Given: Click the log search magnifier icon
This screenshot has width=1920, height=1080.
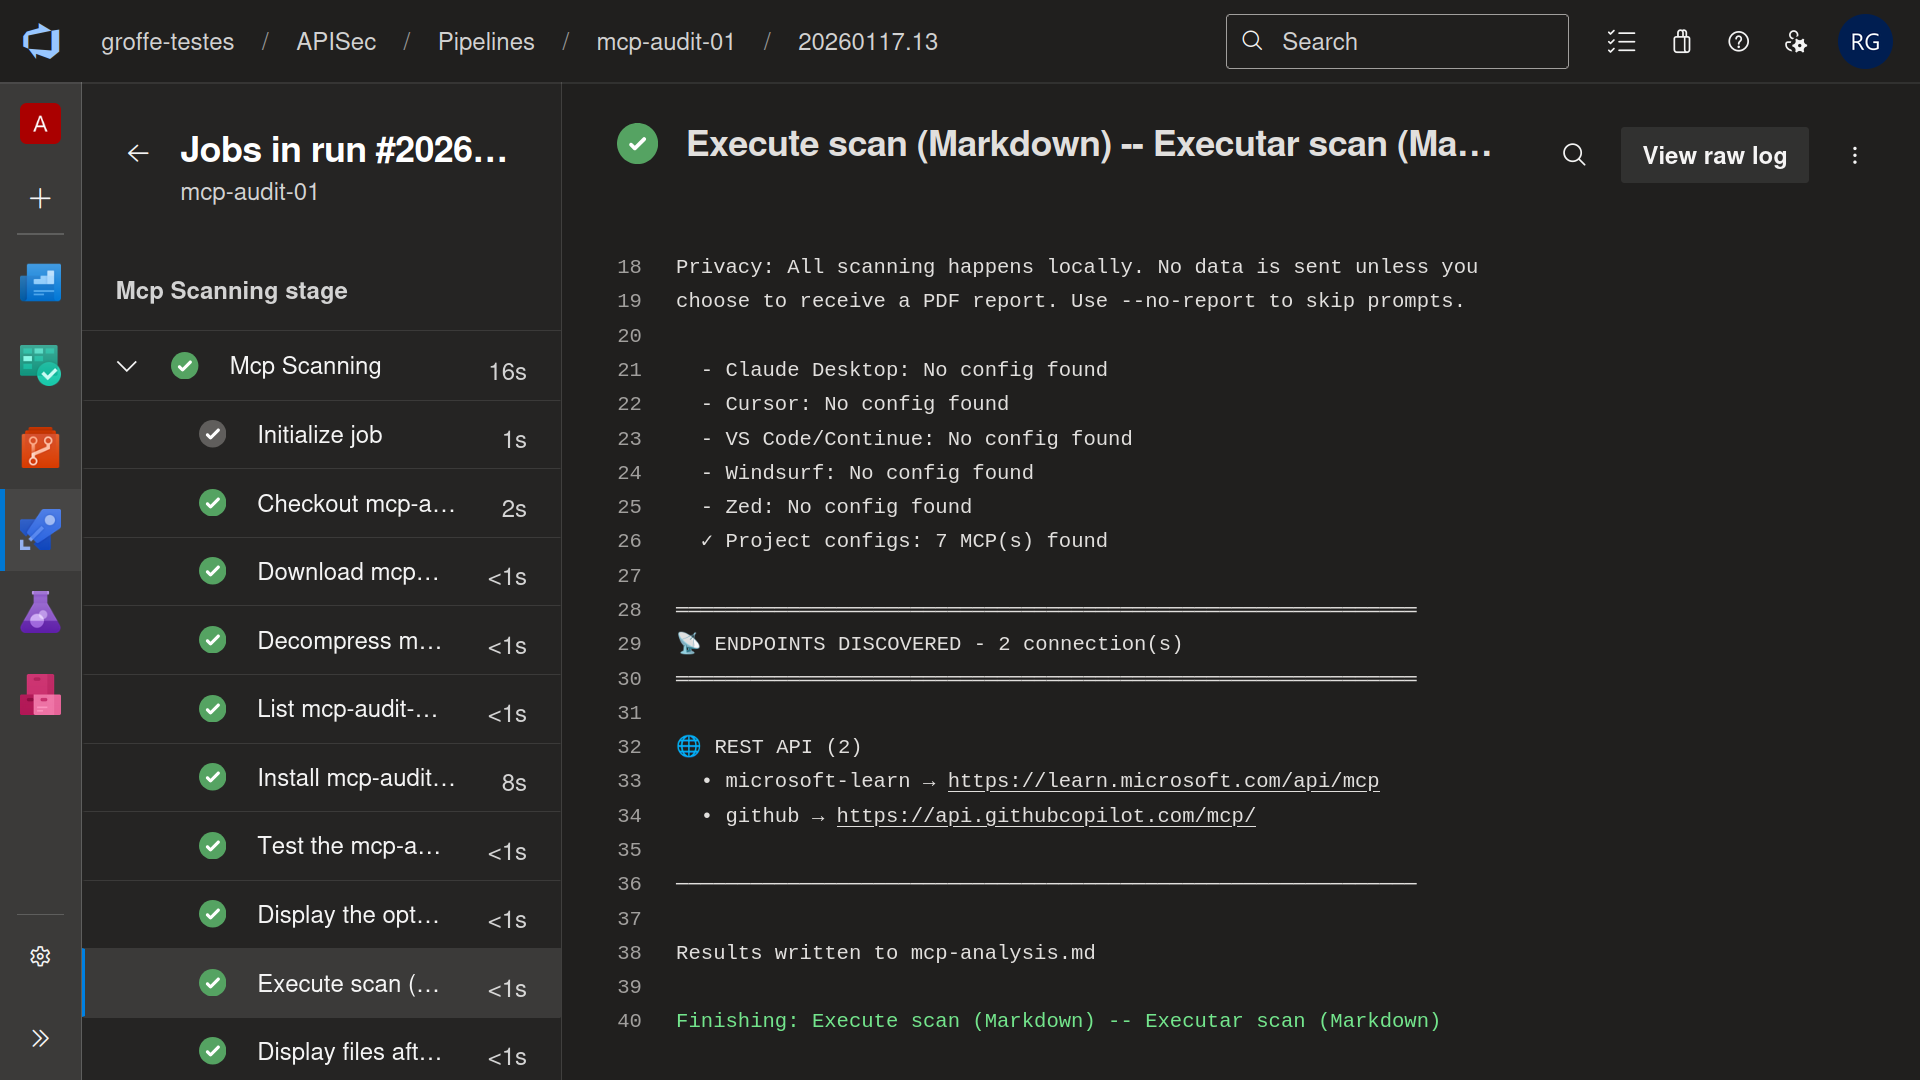Looking at the screenshot, I should pos(1574,155).
